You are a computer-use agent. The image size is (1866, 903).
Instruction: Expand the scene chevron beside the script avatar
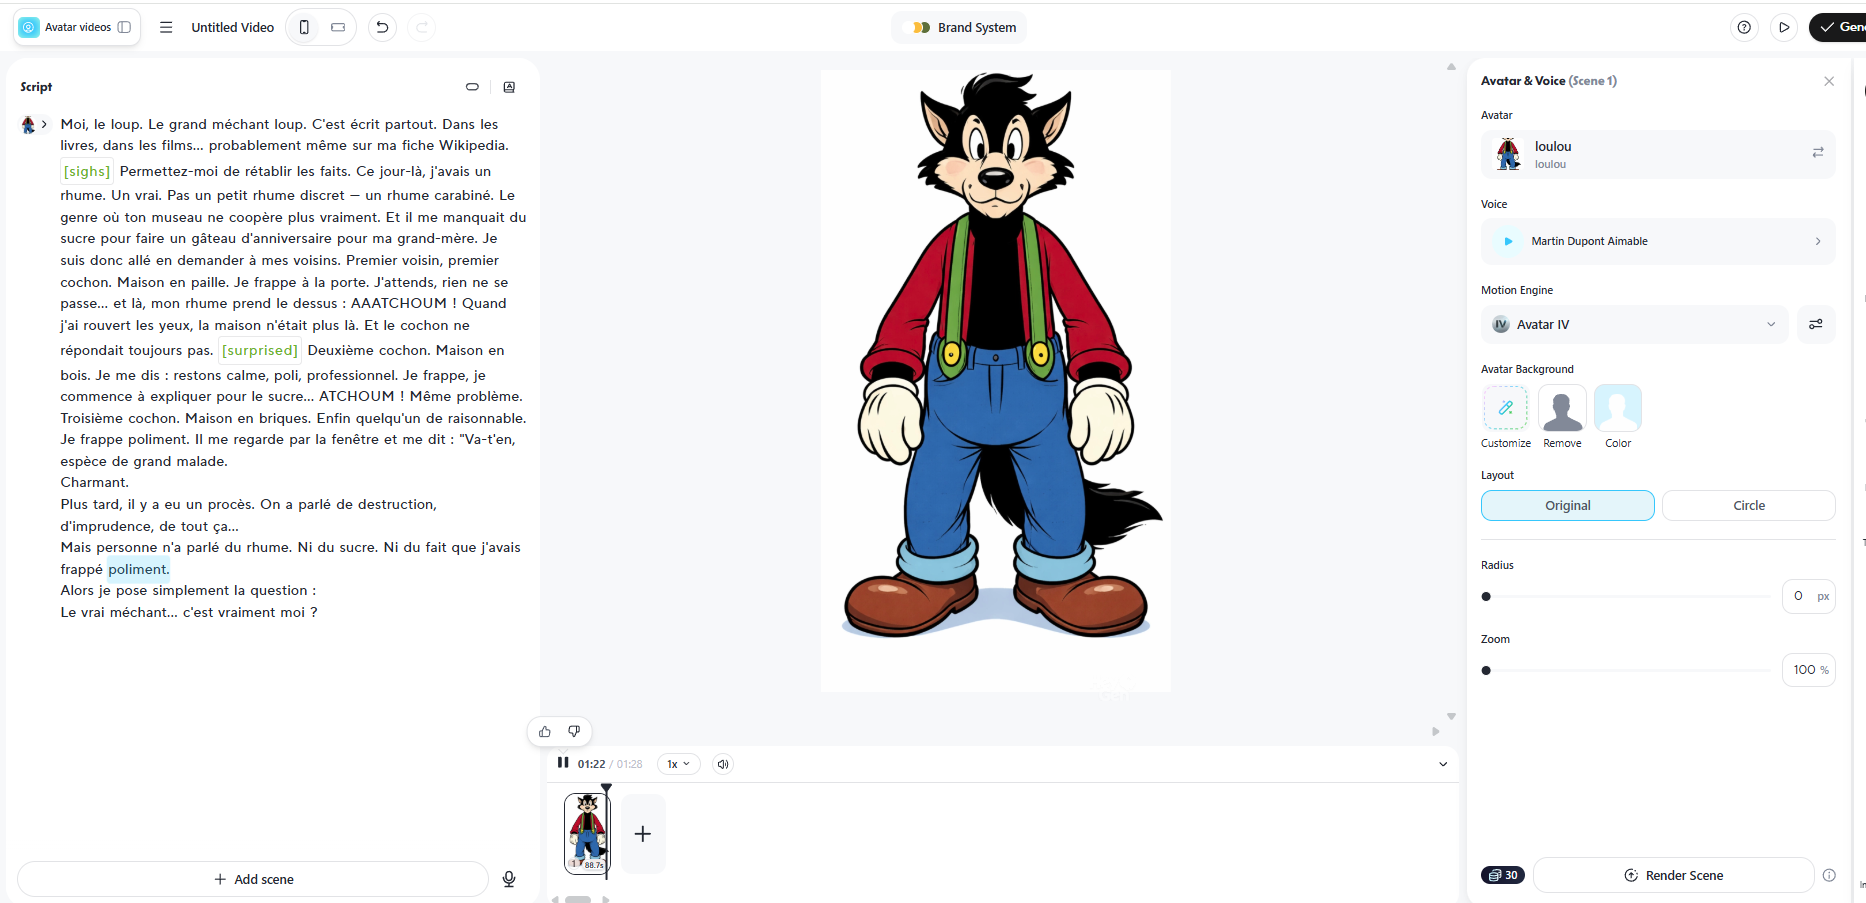point(44,124)
